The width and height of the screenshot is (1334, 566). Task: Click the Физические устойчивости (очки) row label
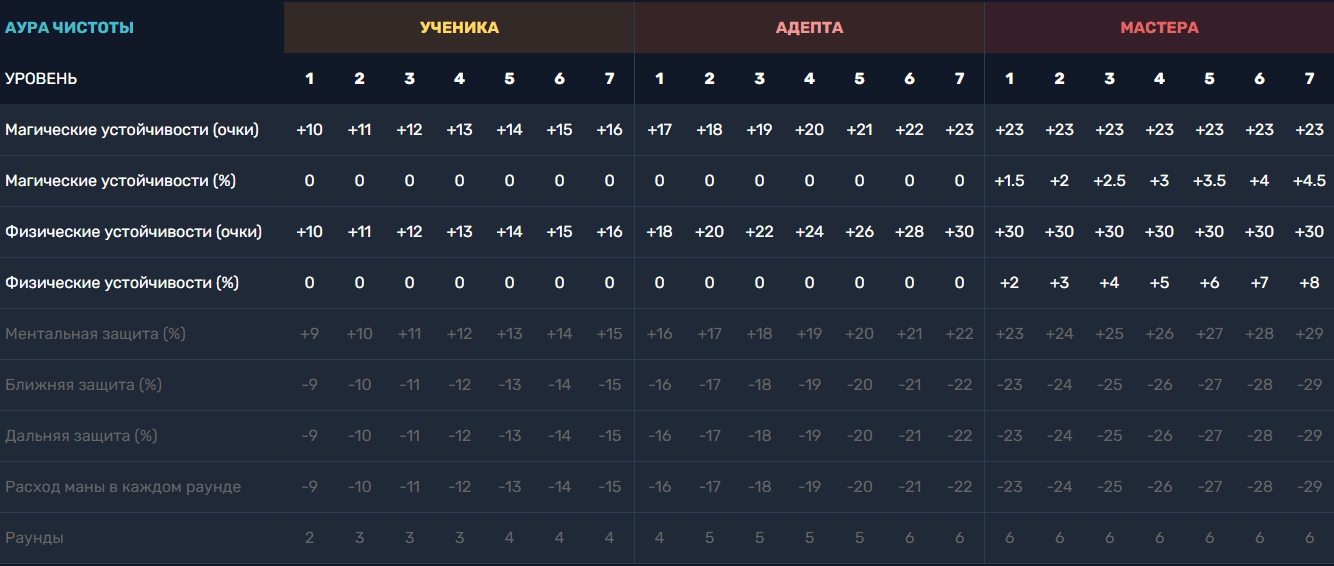(x=133, y=232)
